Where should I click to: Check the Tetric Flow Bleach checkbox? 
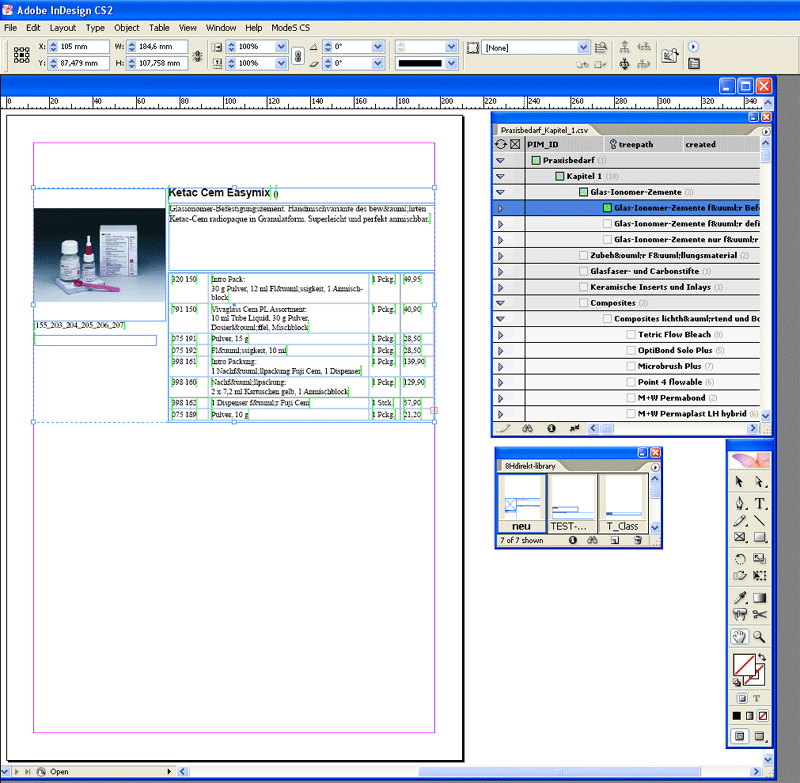(631, 335)
